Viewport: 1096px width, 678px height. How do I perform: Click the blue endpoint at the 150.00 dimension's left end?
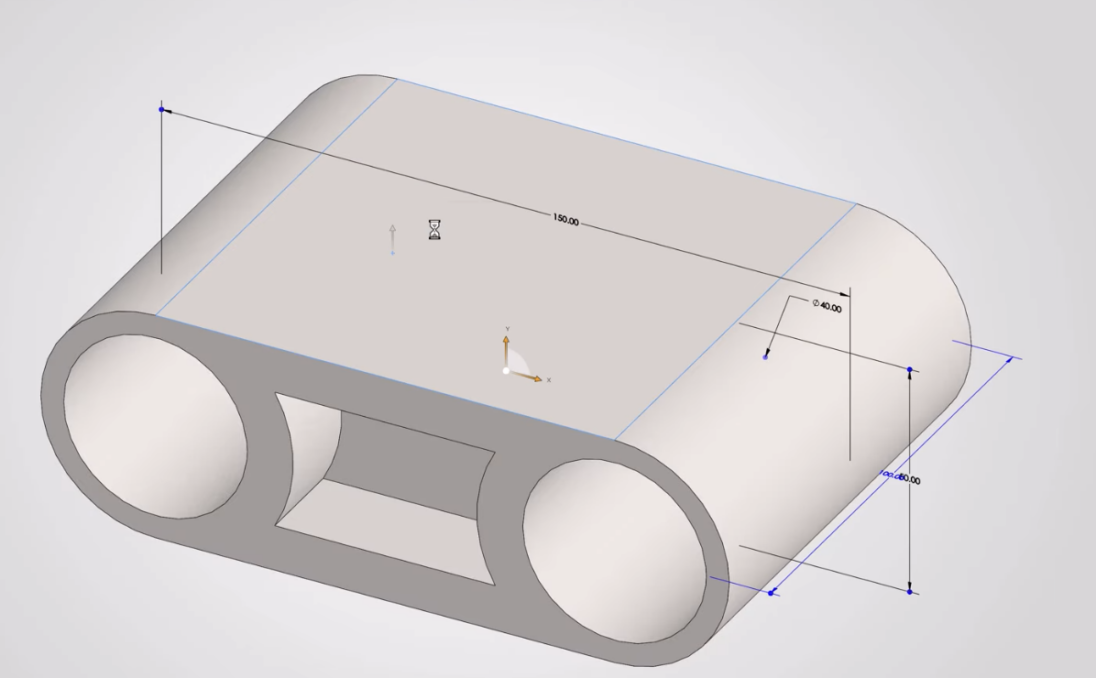tap(162, 108)
